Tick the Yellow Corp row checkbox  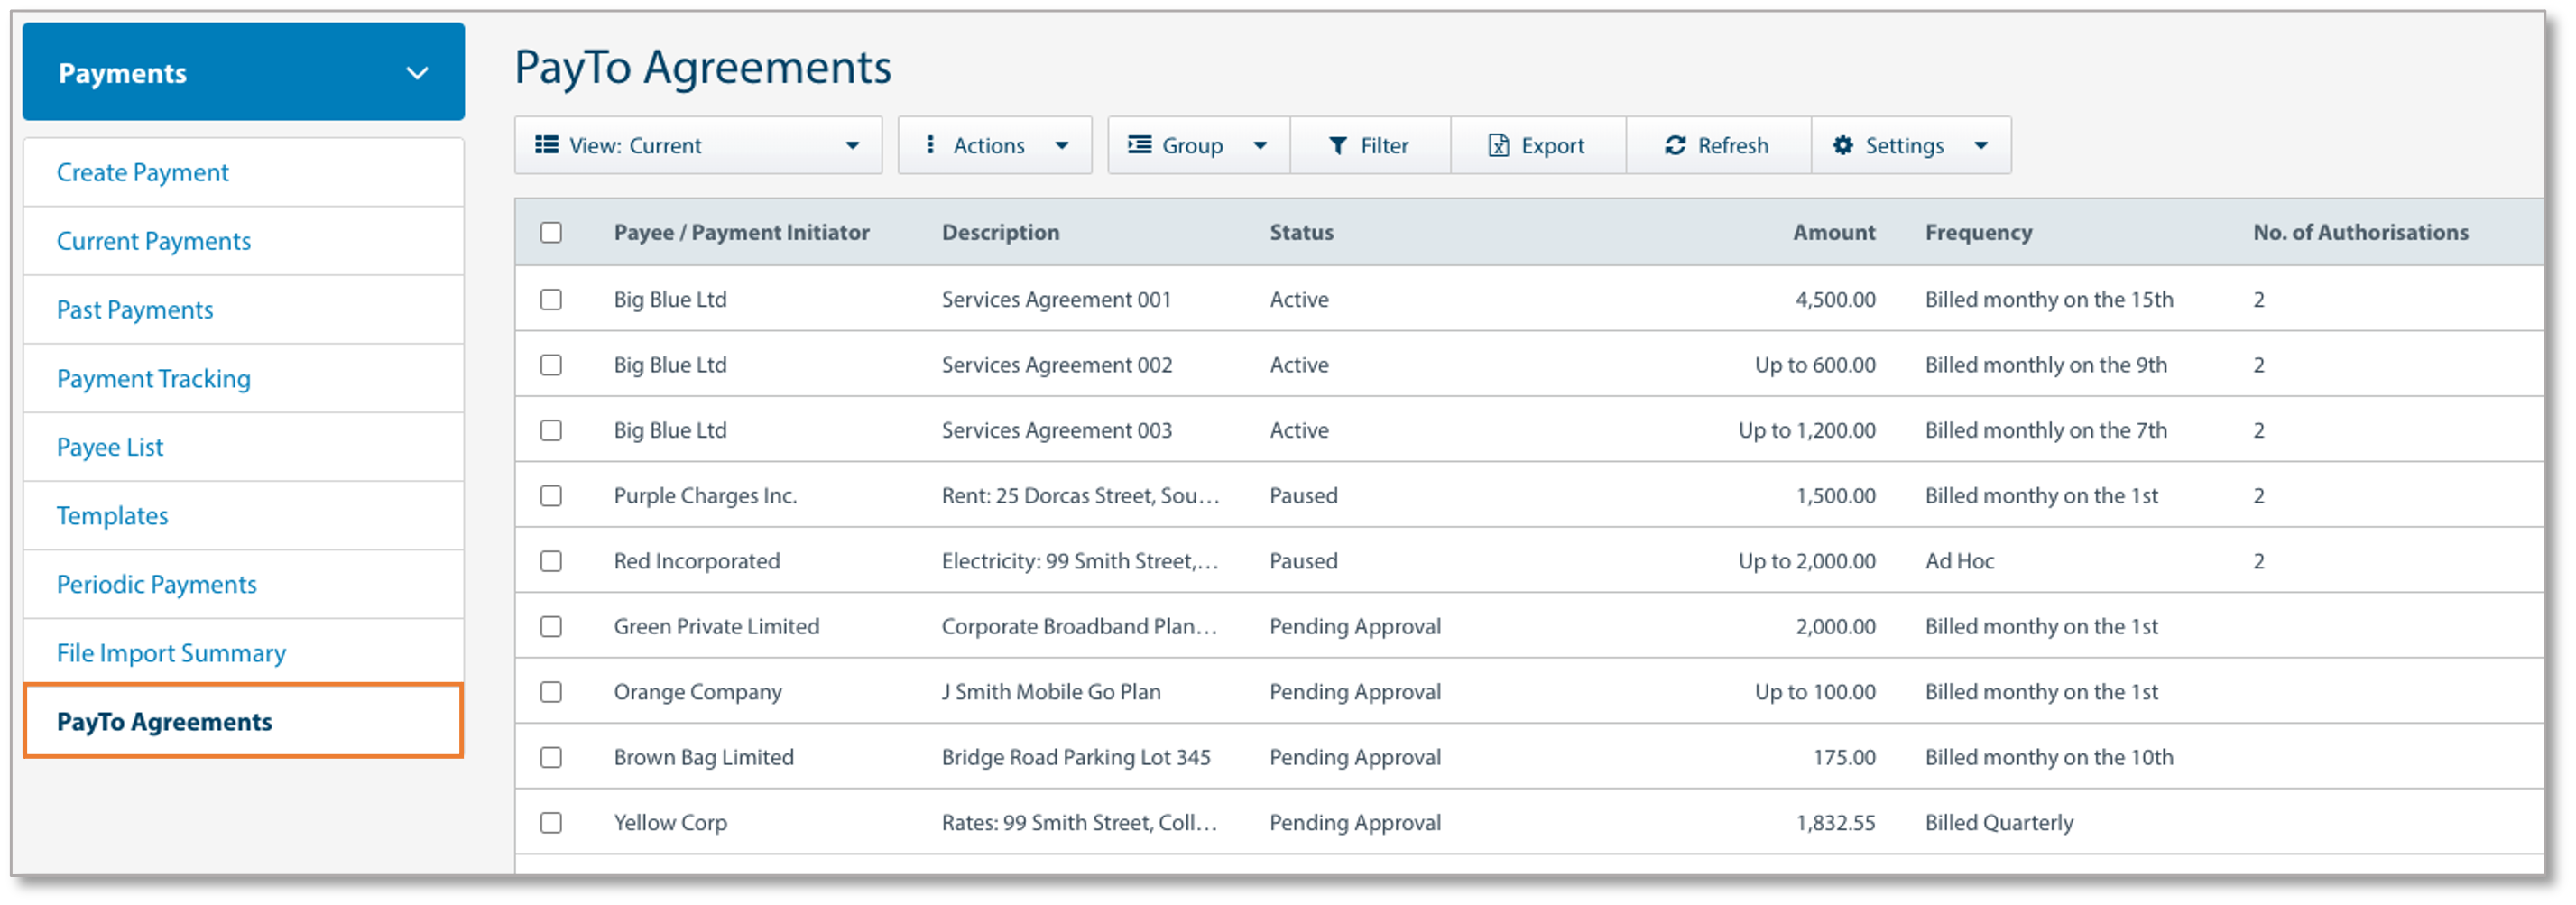(x=551, y=823)
